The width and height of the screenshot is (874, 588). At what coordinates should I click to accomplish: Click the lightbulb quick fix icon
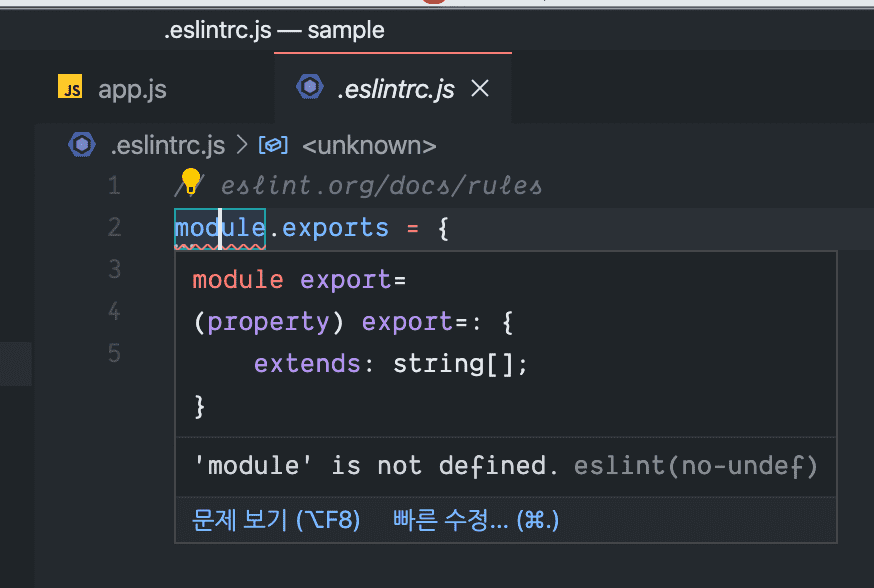point(190,181)
